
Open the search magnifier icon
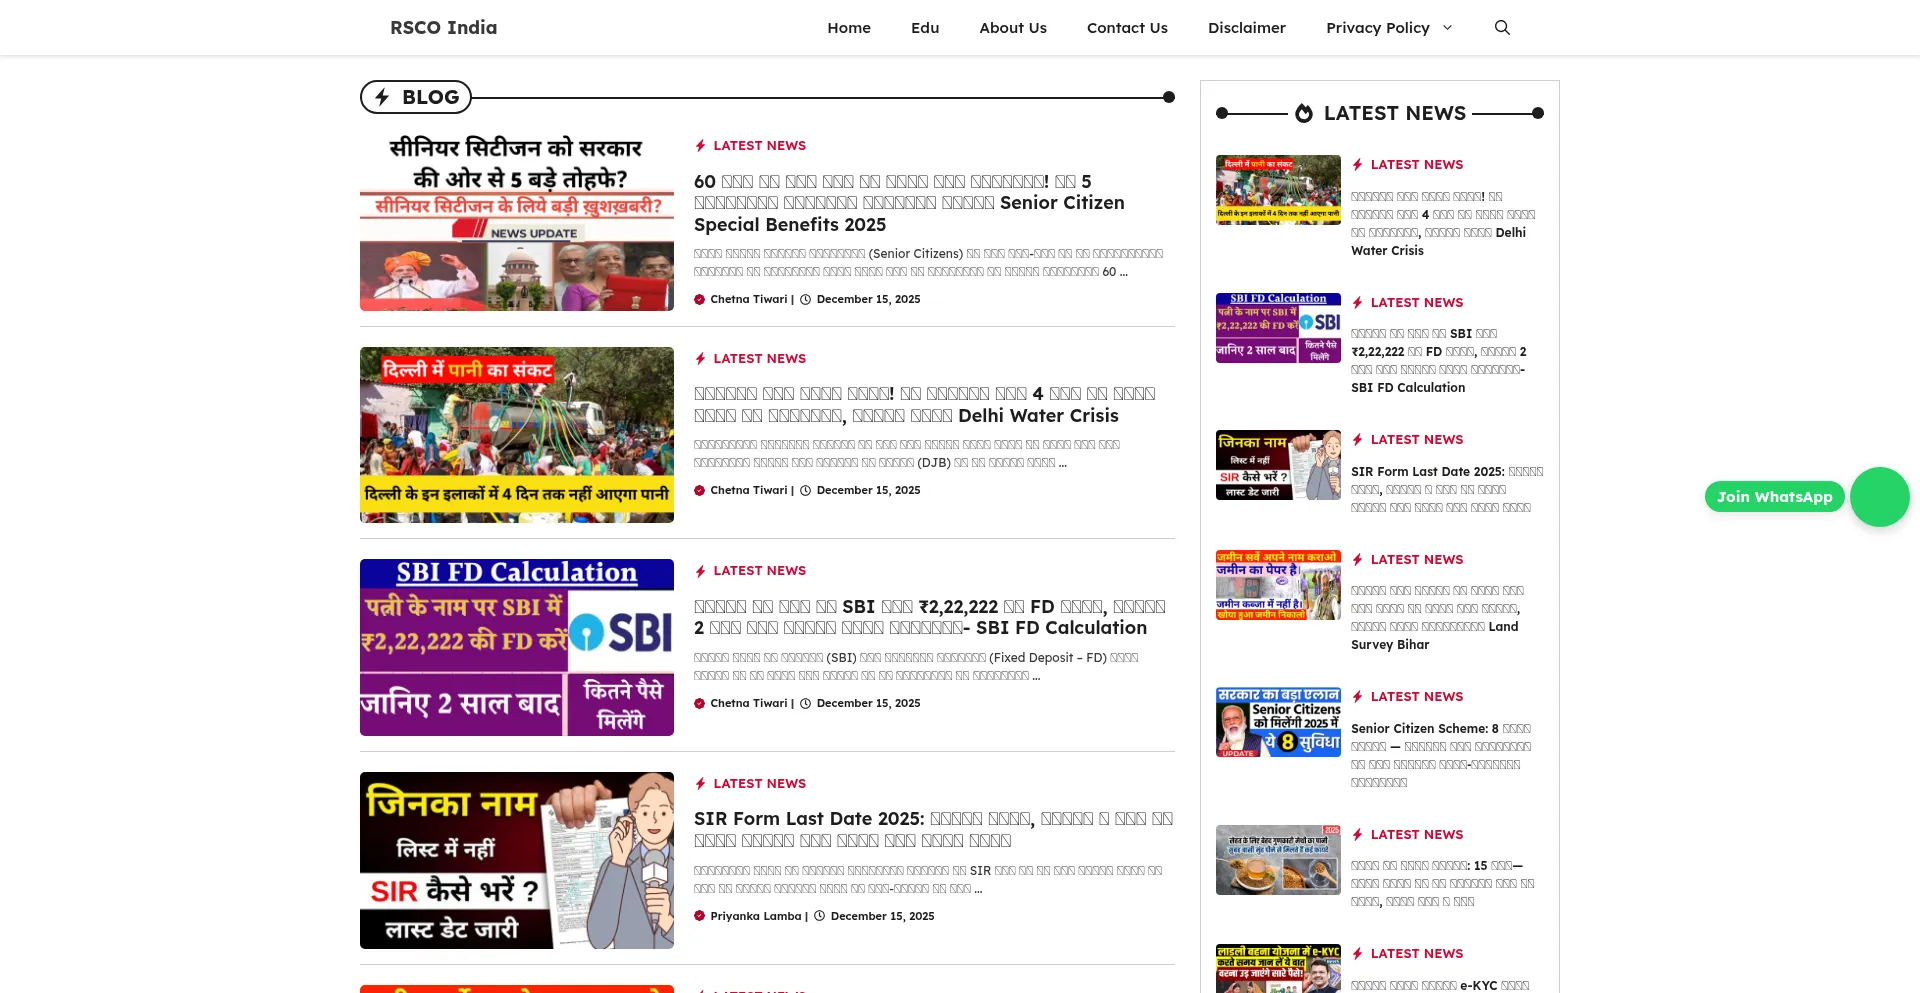pos(1502,27)
